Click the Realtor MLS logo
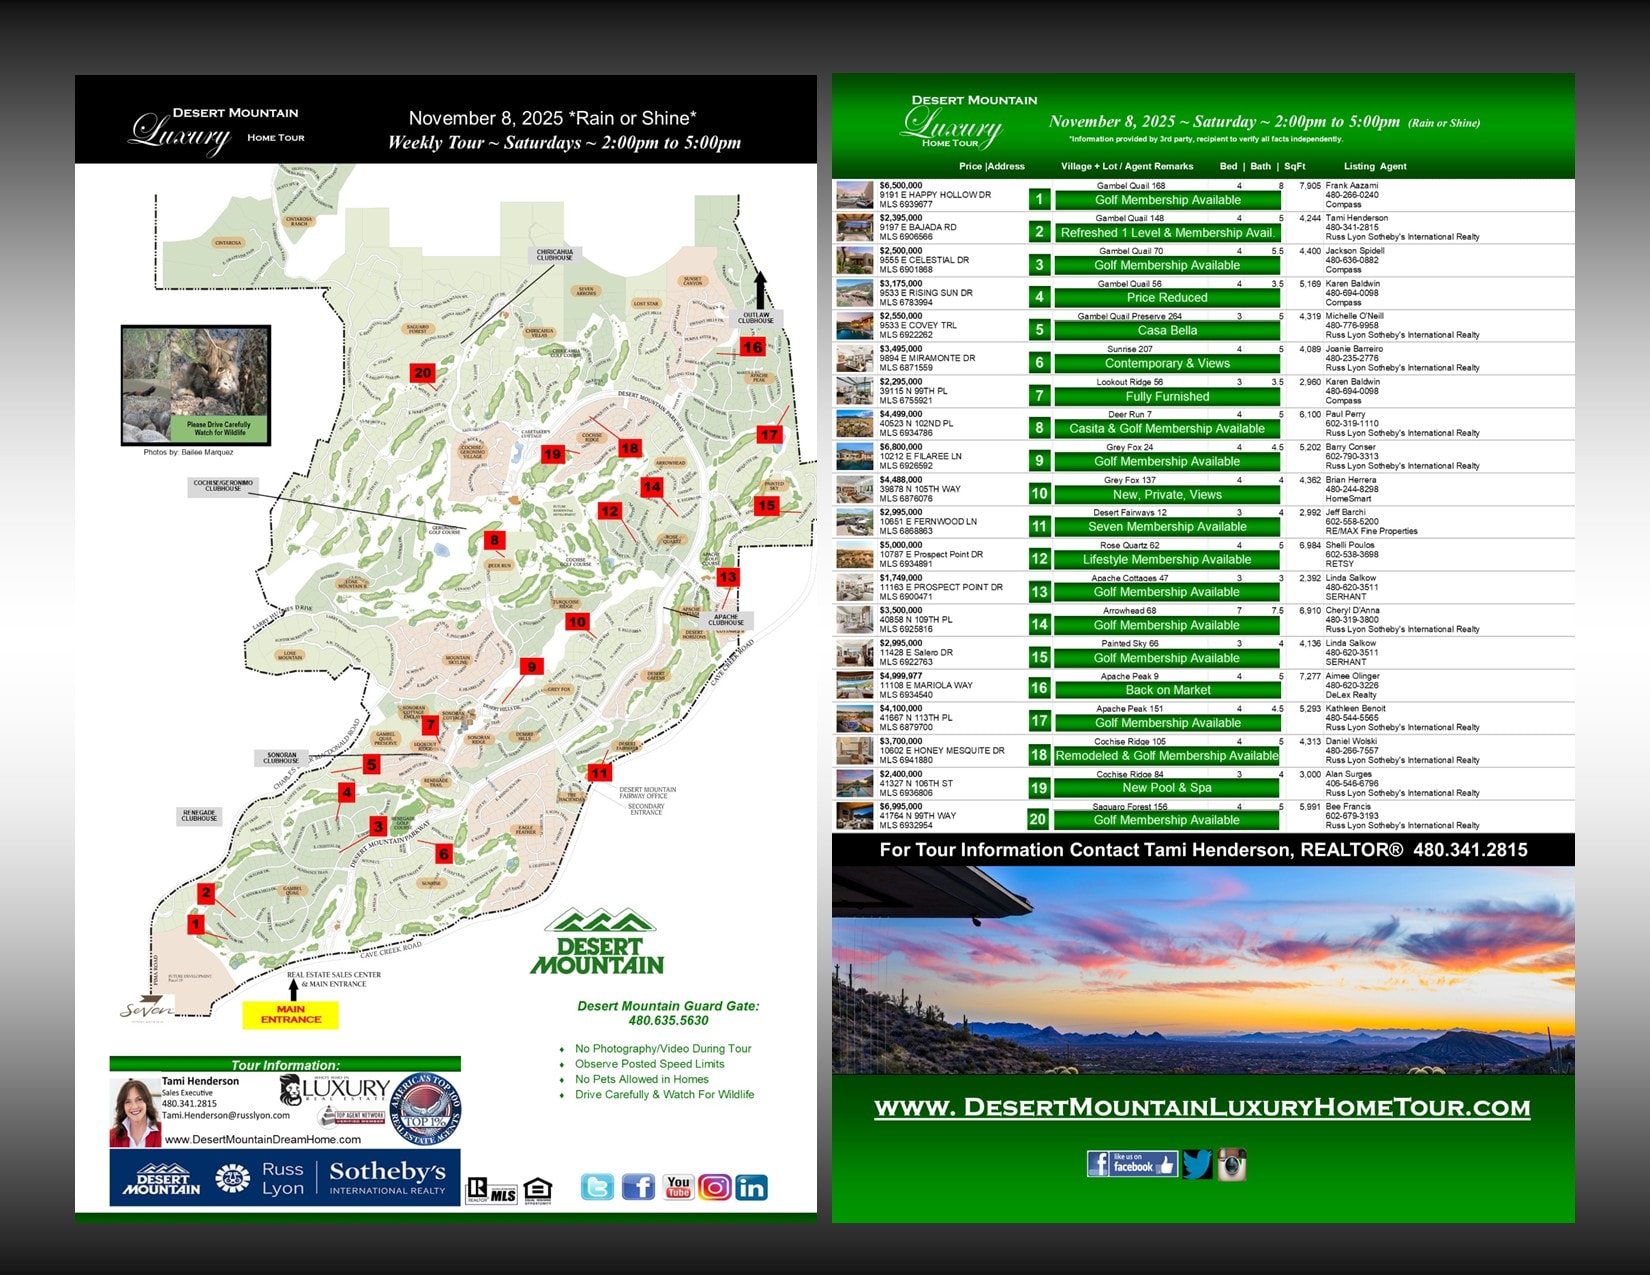Viewport: 1650px width, 1275px height. pos(491,1190)
